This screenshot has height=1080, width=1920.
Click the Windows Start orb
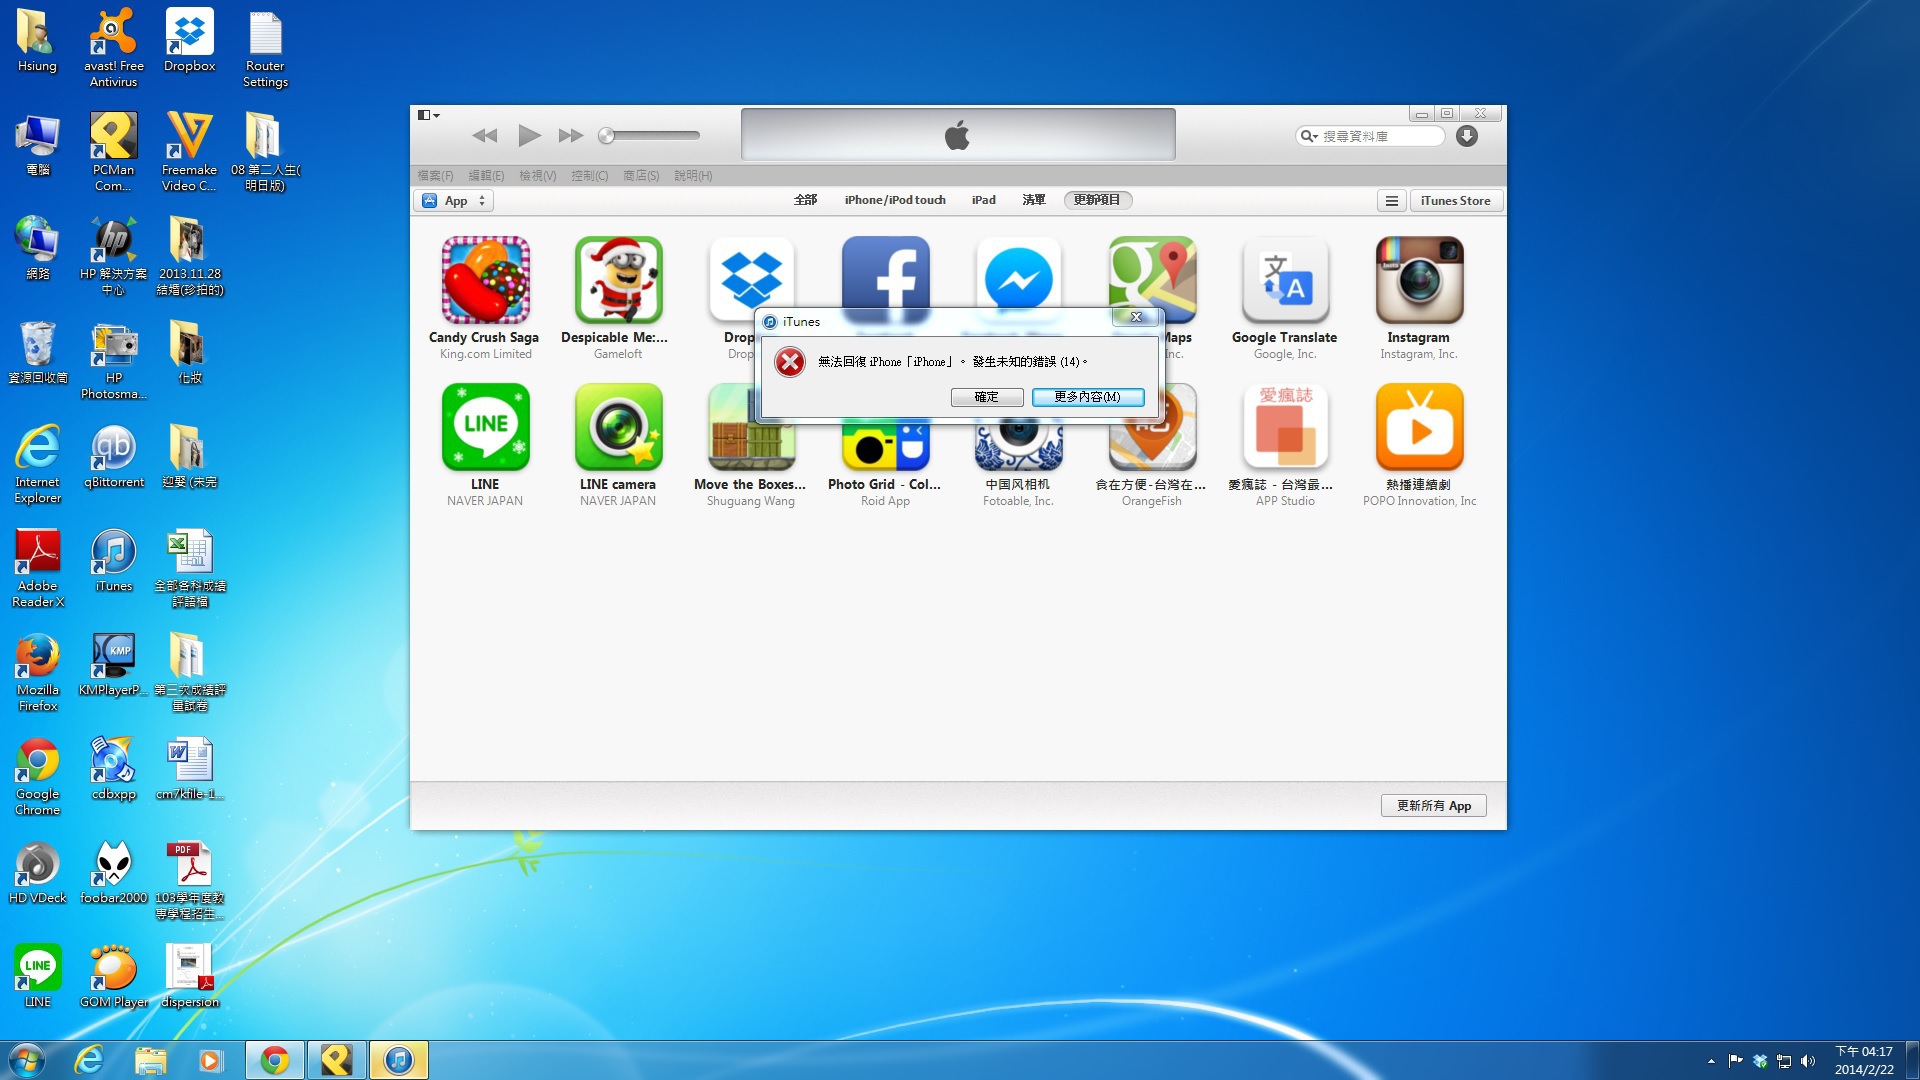27,1060
